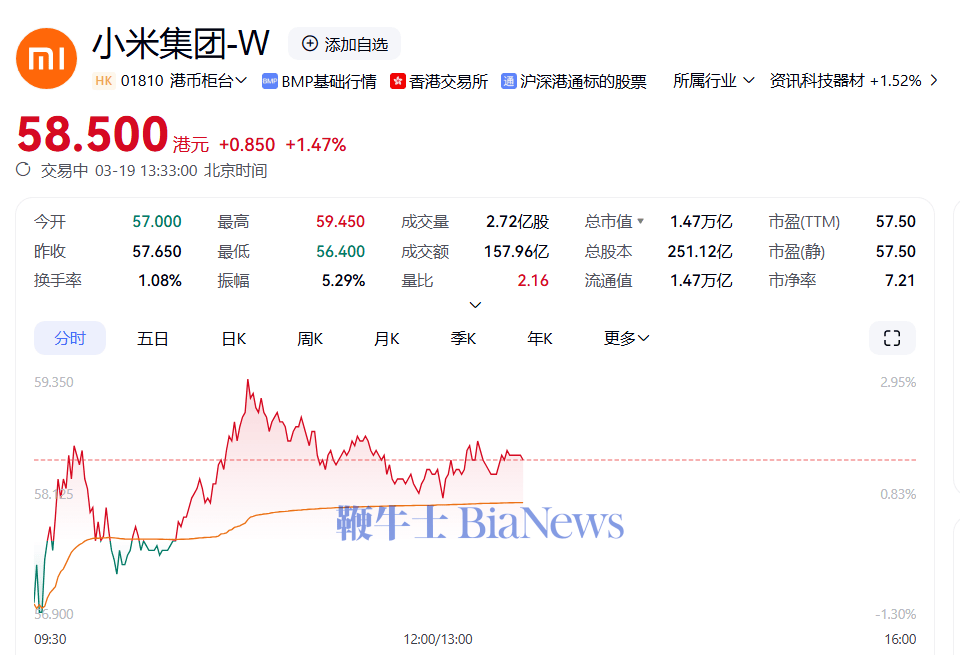Switch to the 季K quarterly chart tab
The height and width of the screenshot is (655, 960).
click(x=463, y=339)
